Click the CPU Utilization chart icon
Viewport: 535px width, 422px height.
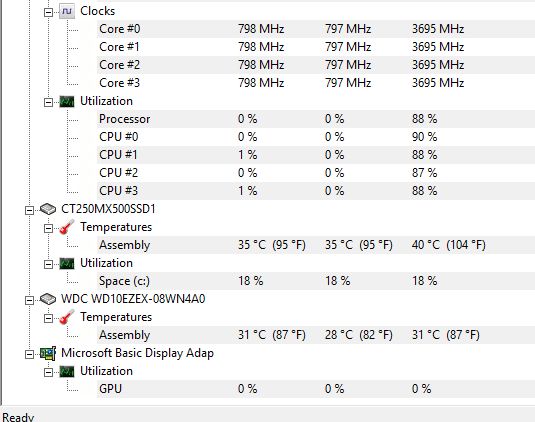pos(67,101)
